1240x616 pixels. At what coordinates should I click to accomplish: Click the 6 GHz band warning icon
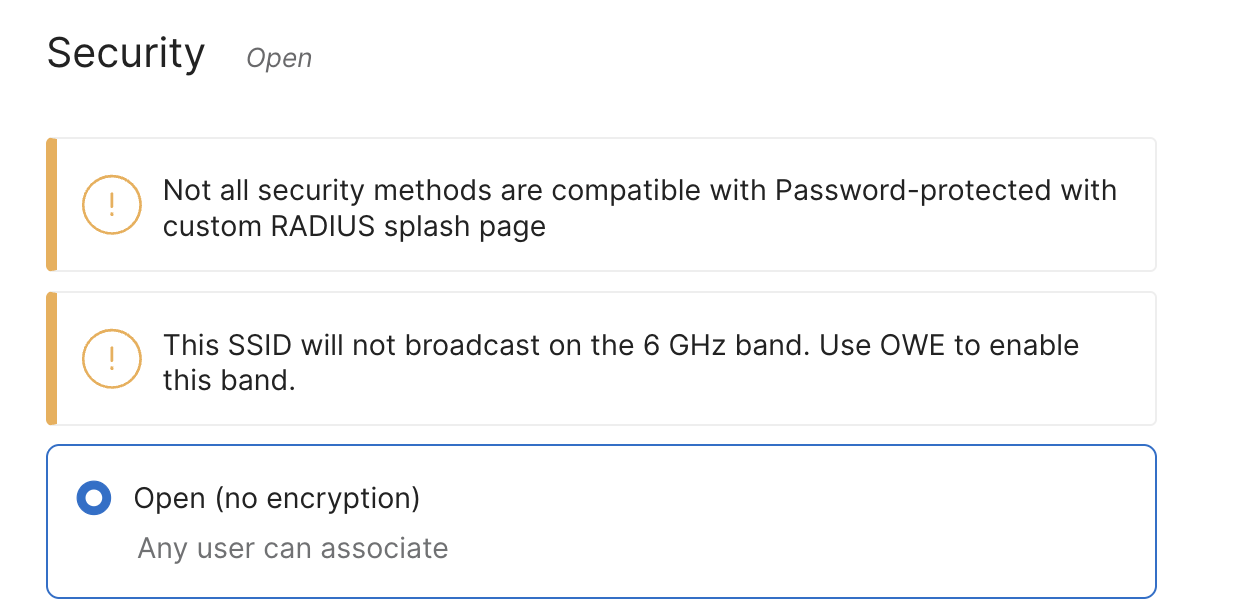(x=112, y=358)
